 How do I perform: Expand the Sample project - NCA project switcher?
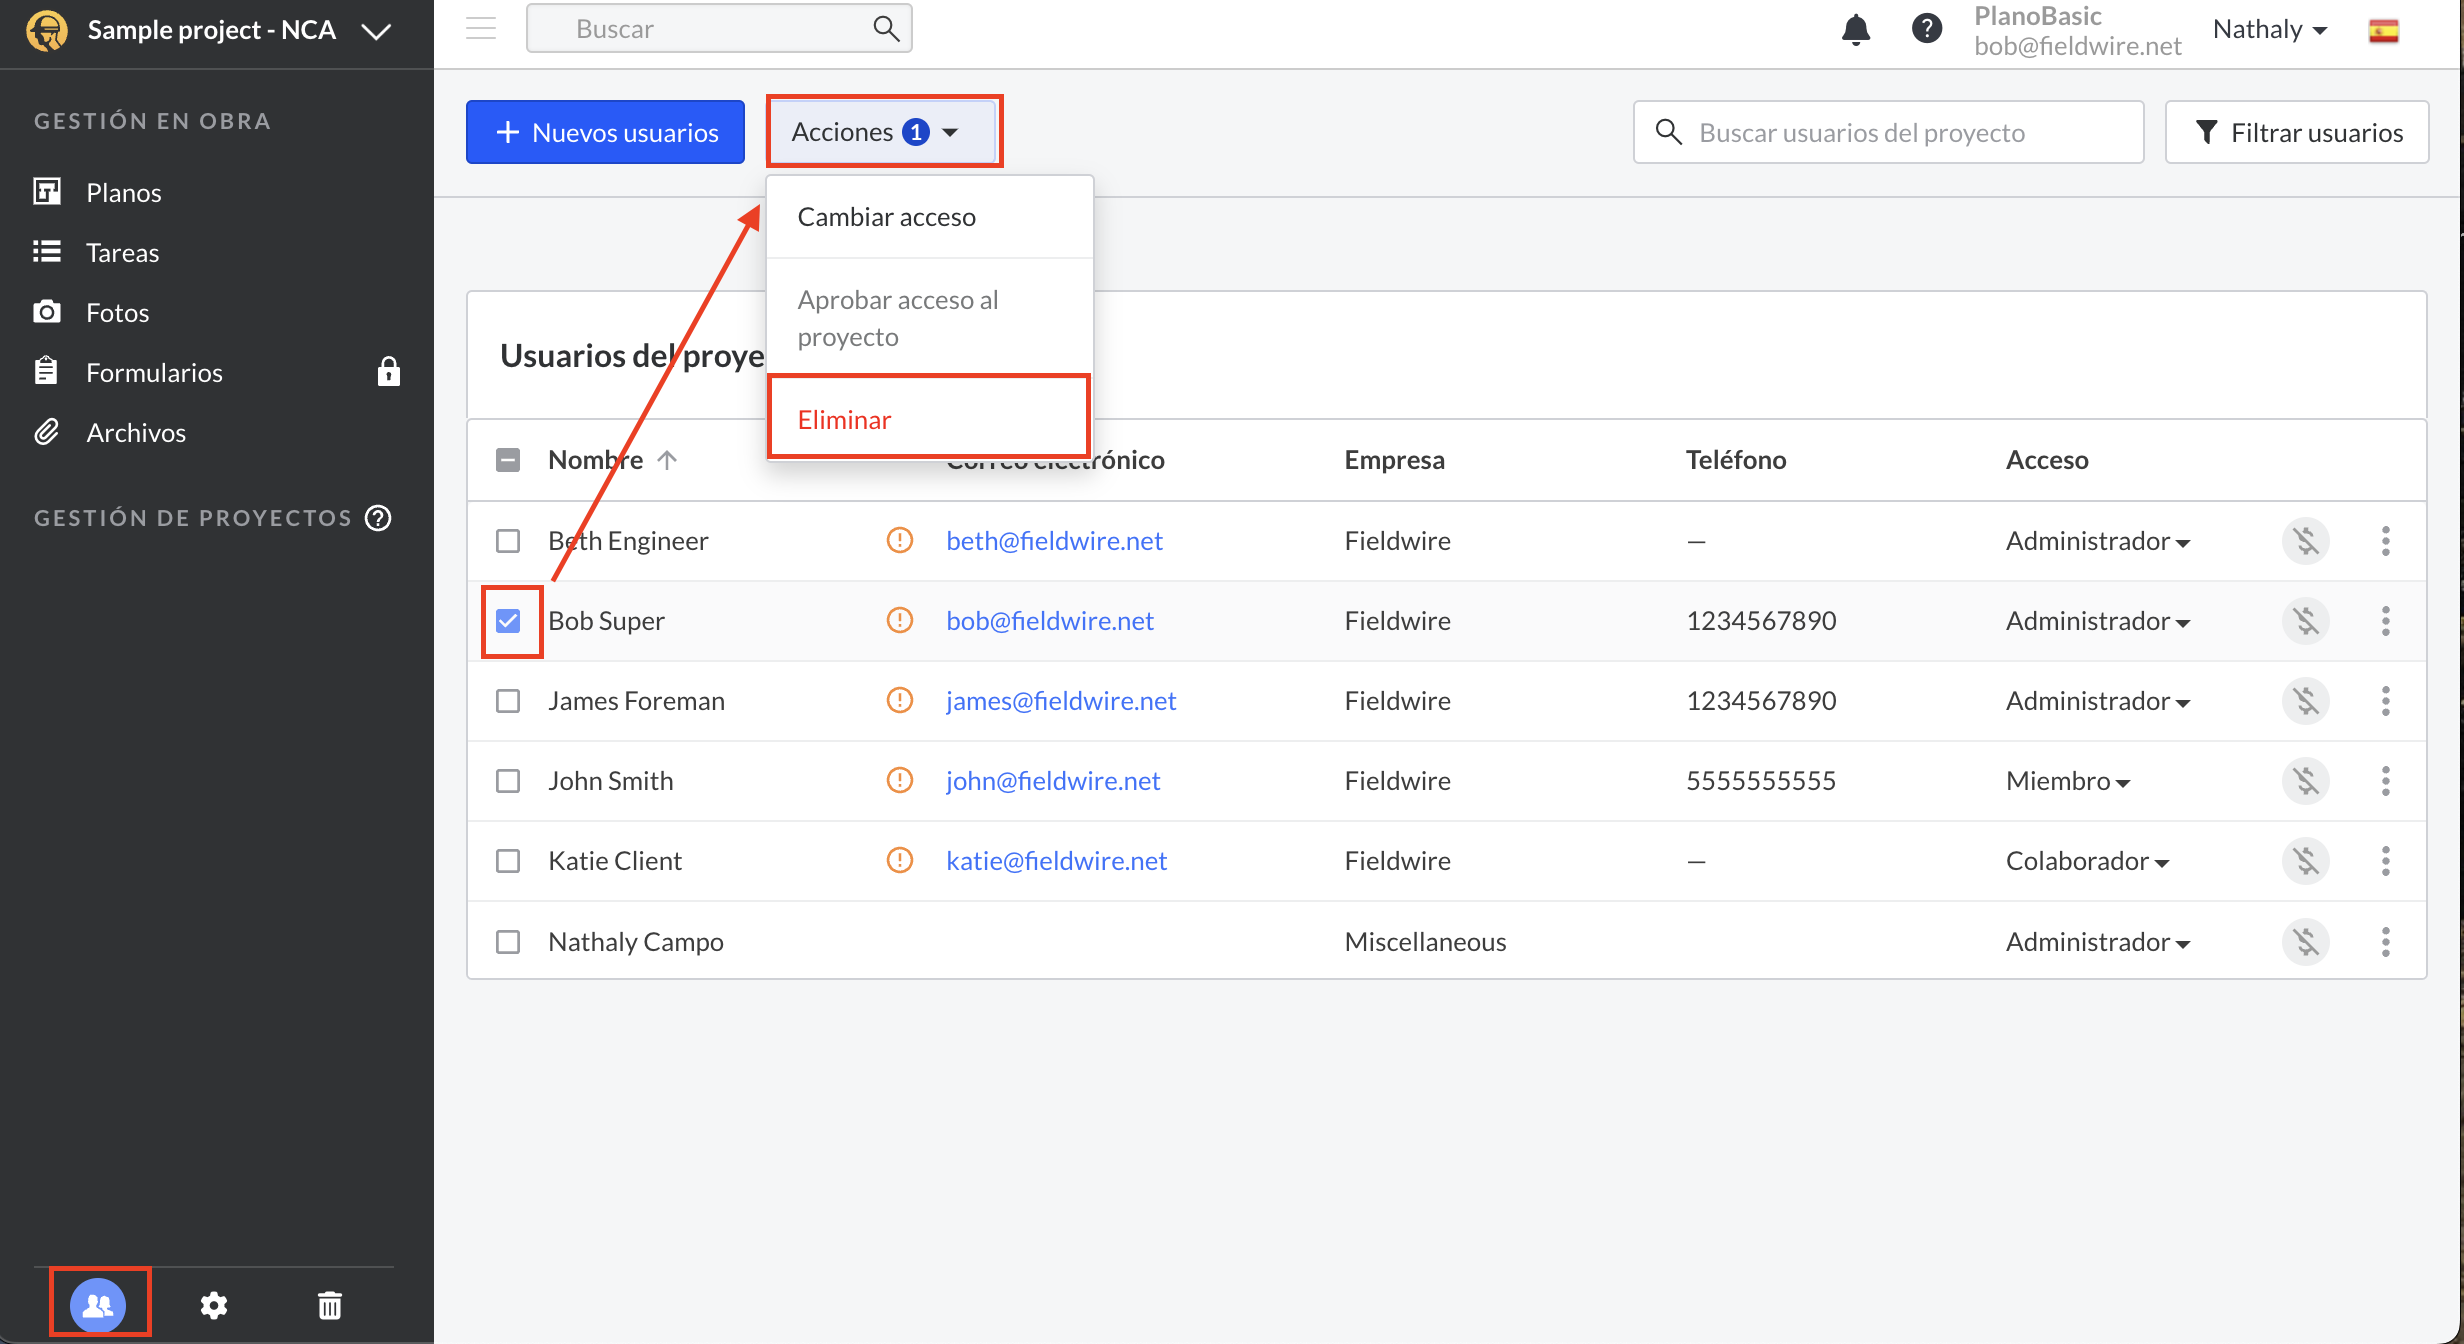pos(376,31)
